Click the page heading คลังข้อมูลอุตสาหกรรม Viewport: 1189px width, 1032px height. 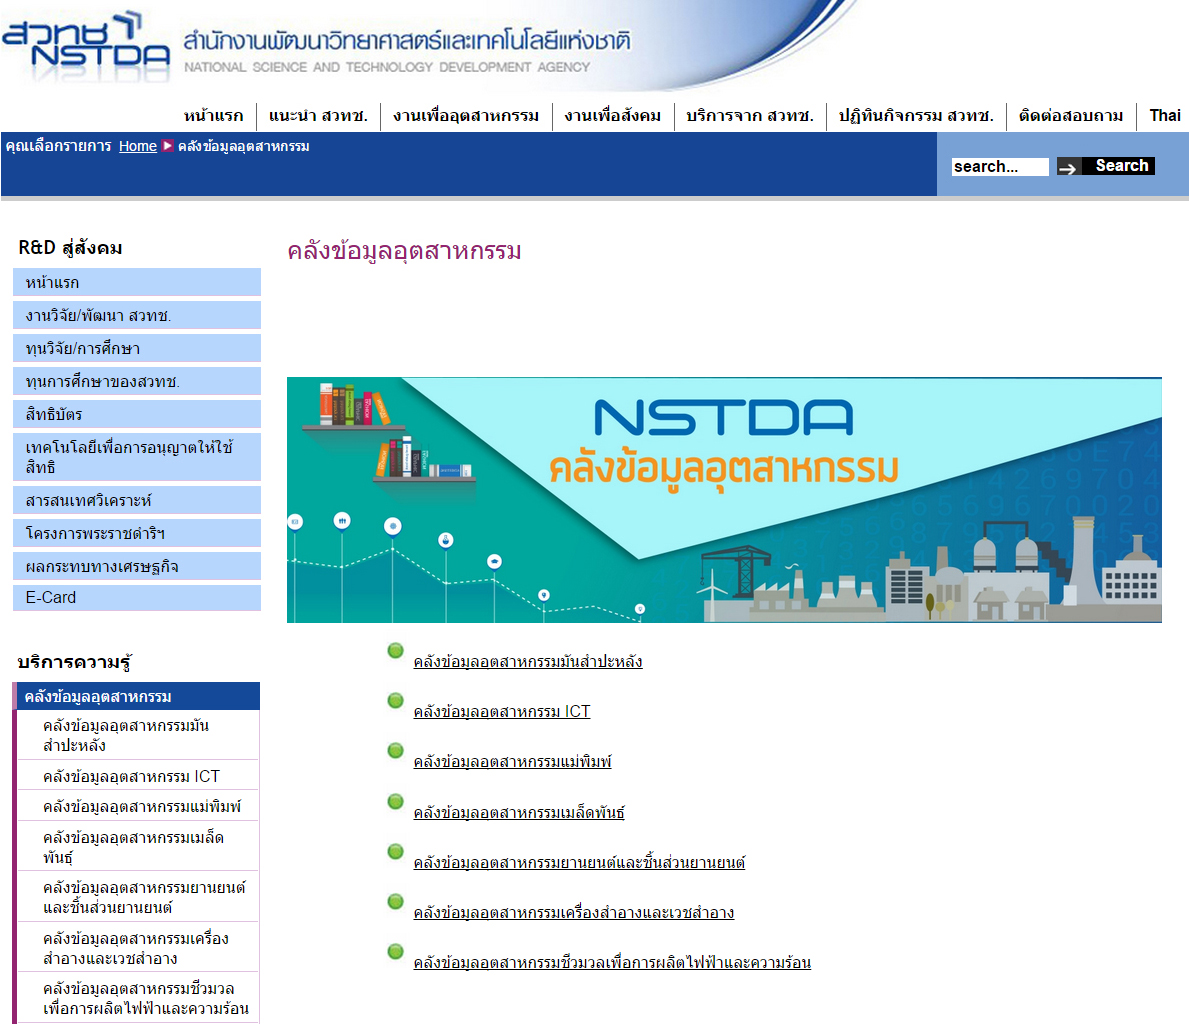(x=404, y=251)
